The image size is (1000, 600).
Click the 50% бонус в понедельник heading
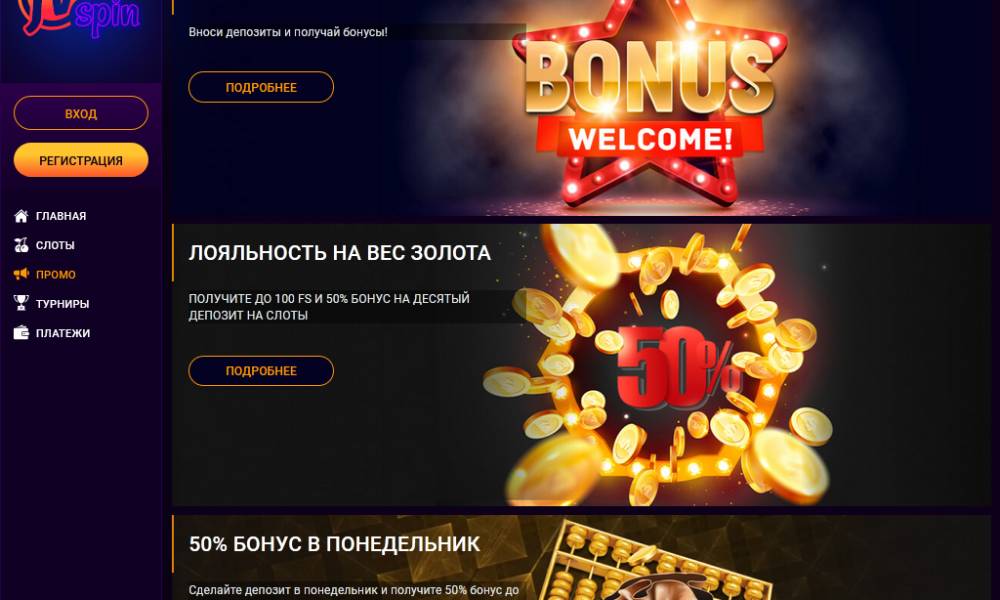pyautogui.click(x=335, y=544)
